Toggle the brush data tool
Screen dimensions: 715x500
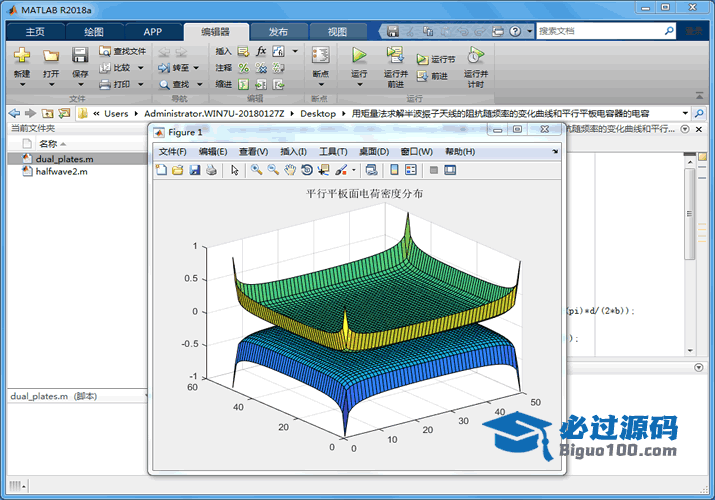[x=341, y=170]
